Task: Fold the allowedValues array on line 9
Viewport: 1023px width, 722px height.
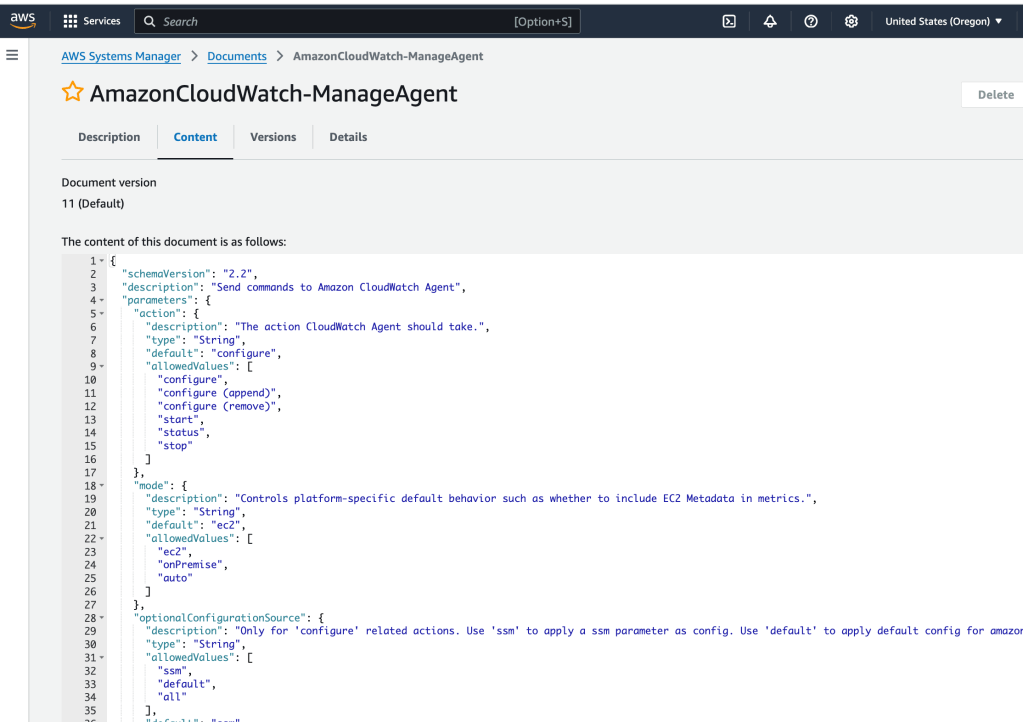Action: [x=102, y=367]
